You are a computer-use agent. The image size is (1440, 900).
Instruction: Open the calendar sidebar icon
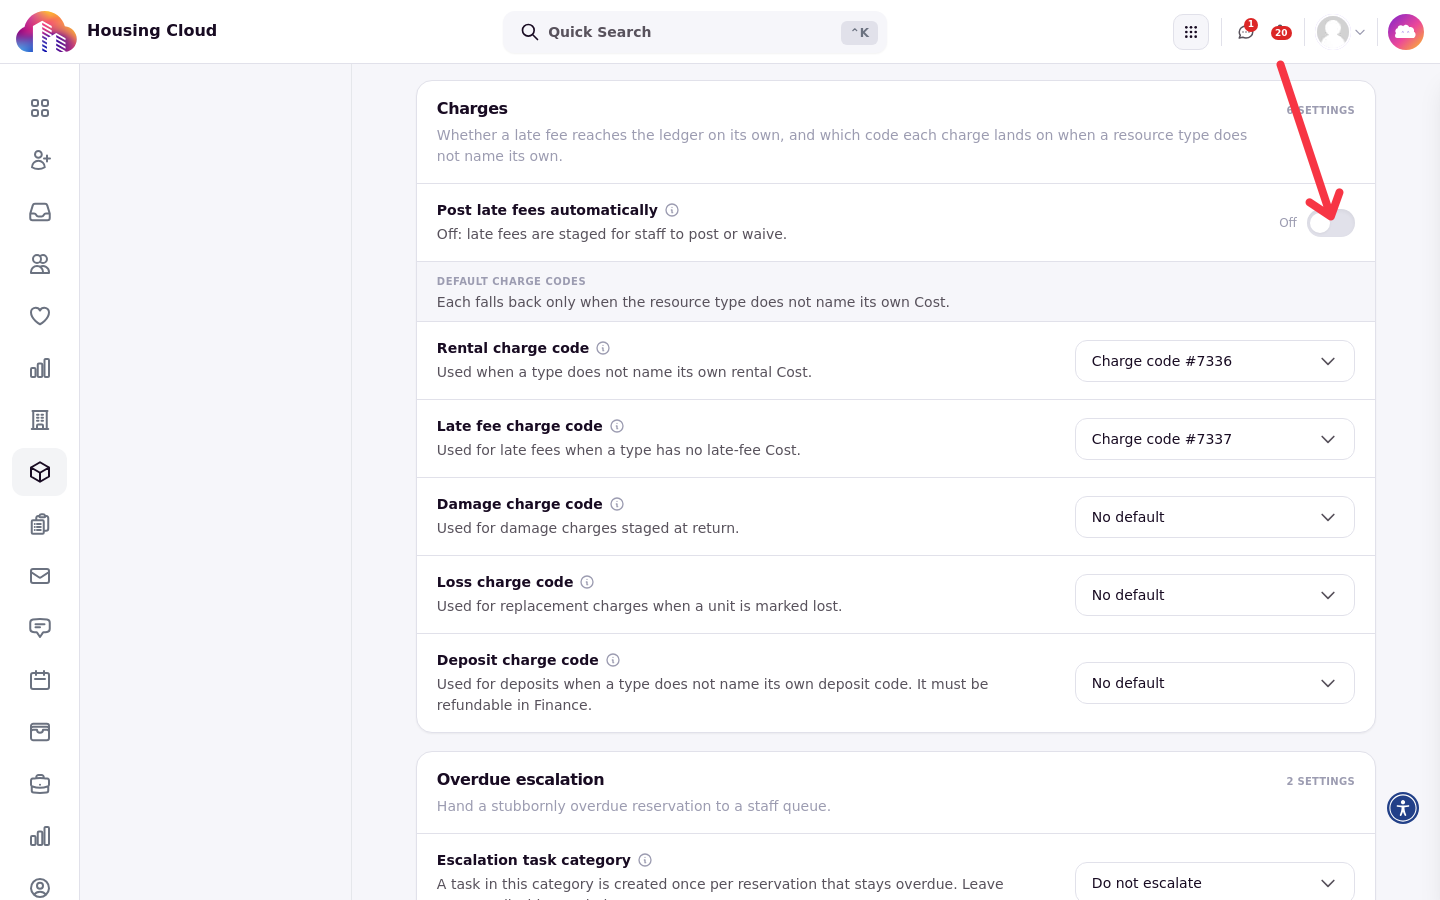(x=40, y=680)
